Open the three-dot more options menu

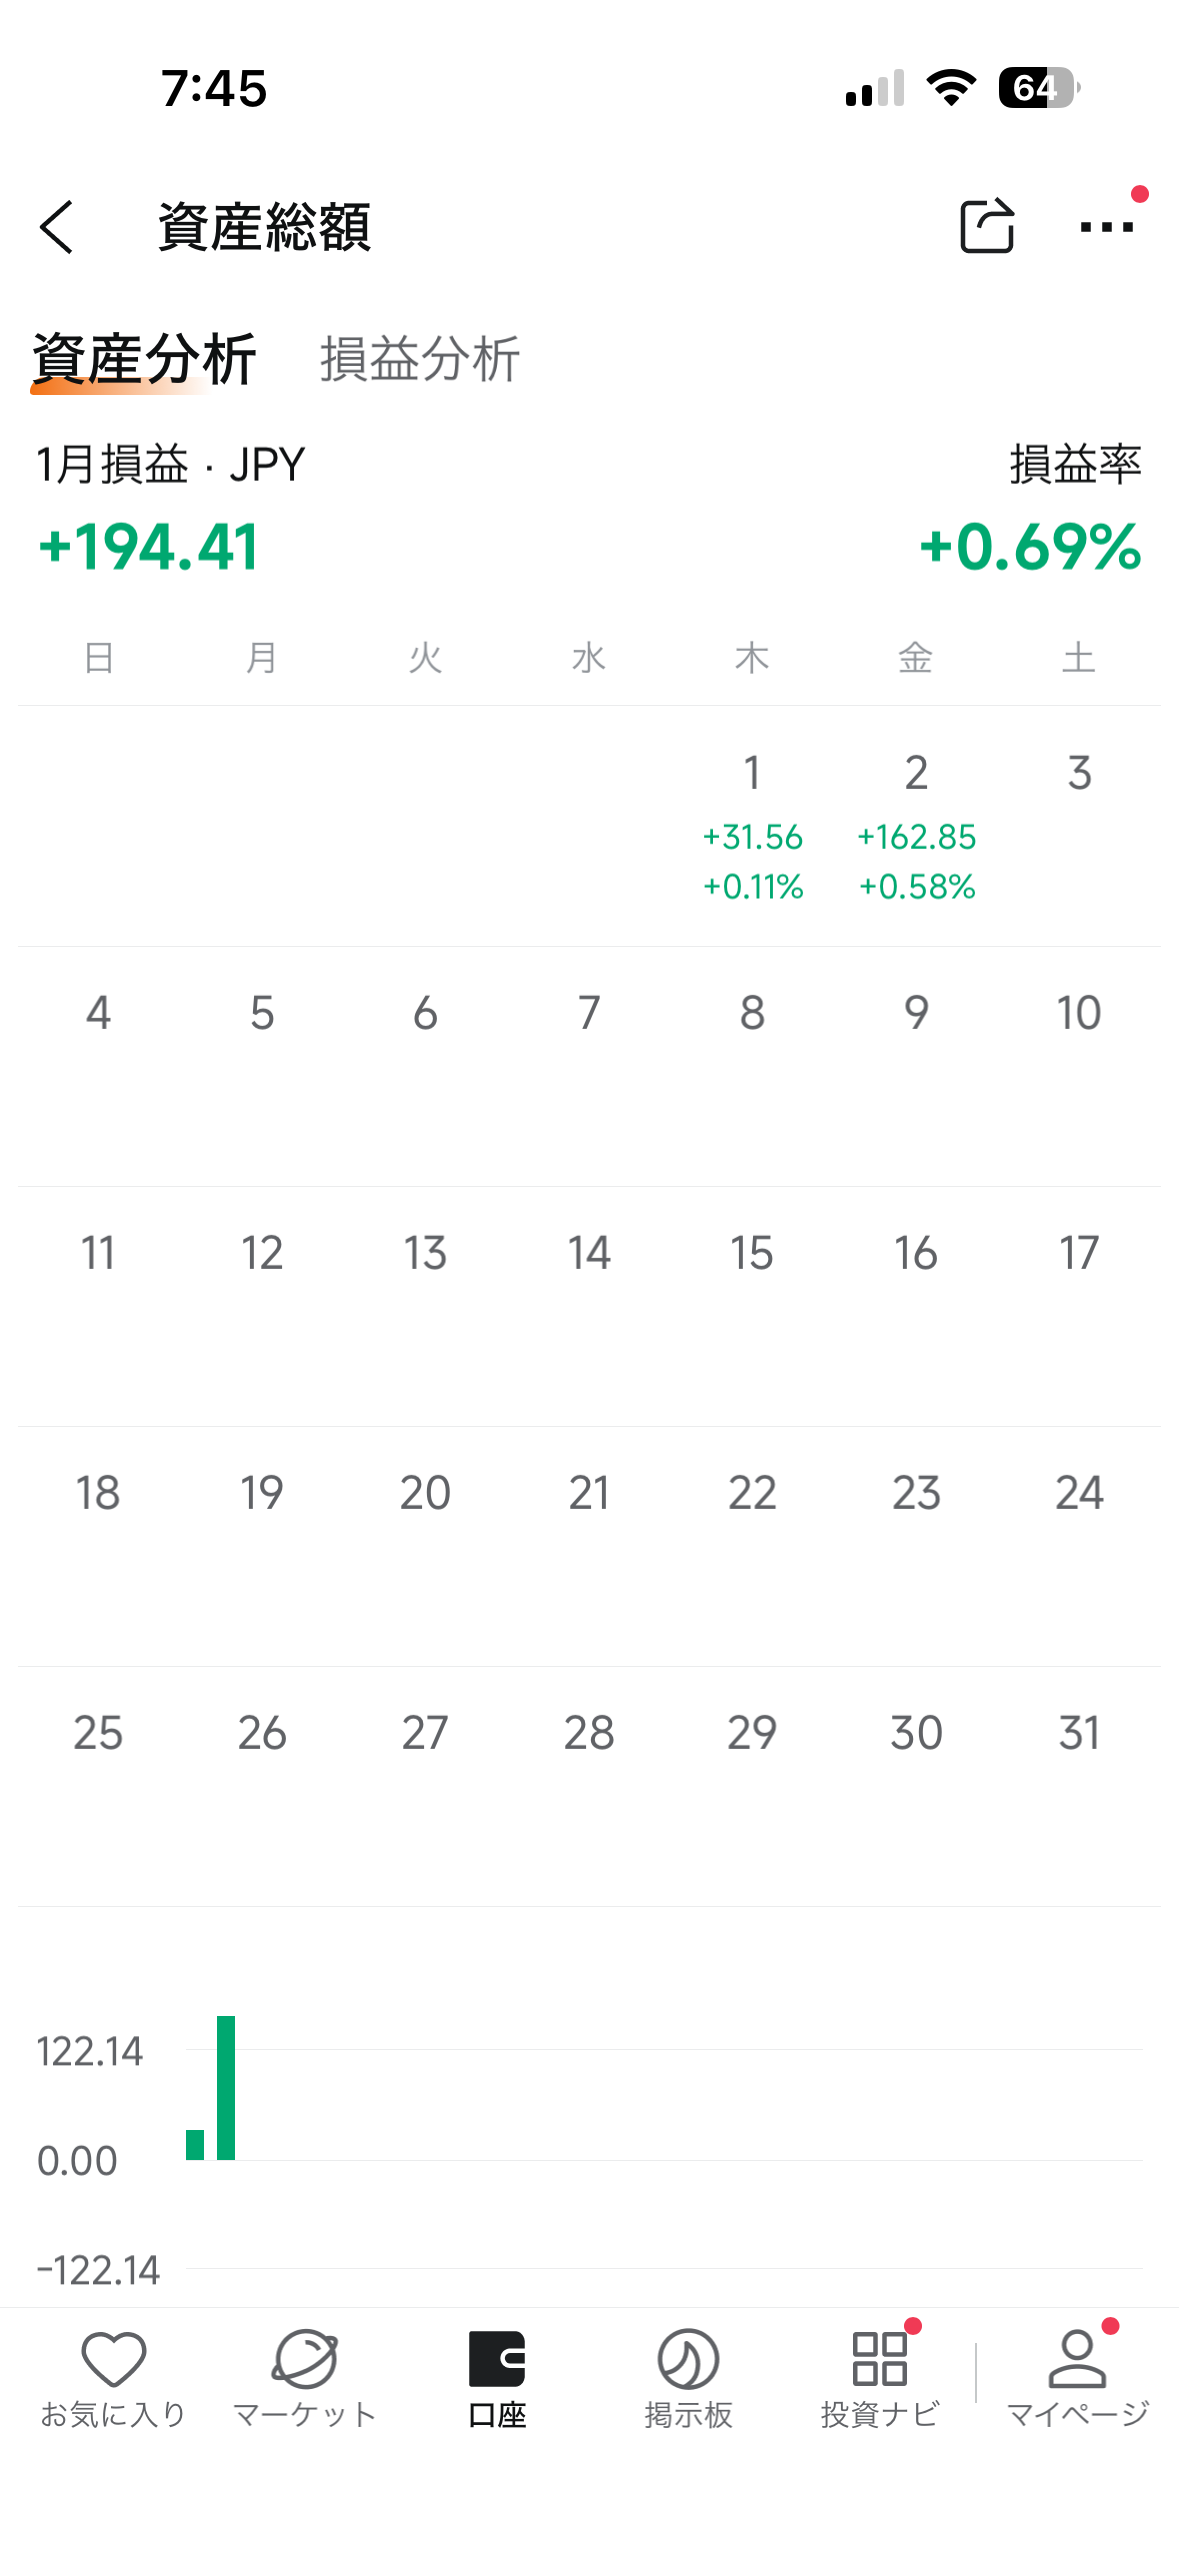click(x=1106, y=227)
